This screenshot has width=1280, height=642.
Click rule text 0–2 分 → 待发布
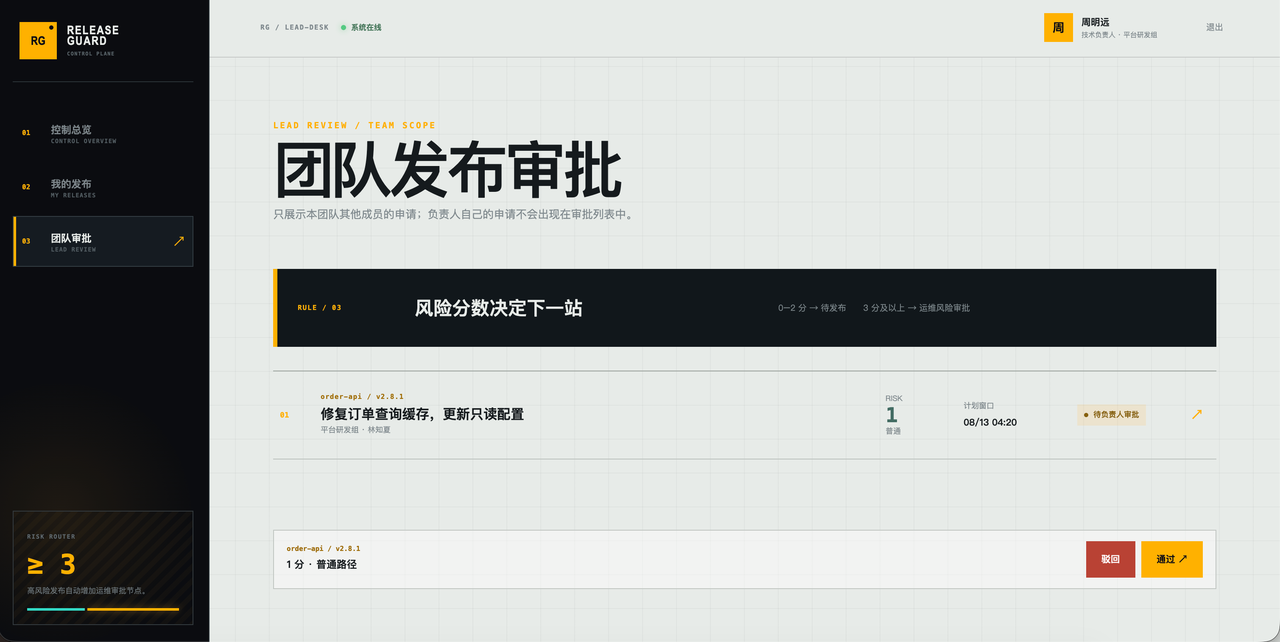[812, 308]
